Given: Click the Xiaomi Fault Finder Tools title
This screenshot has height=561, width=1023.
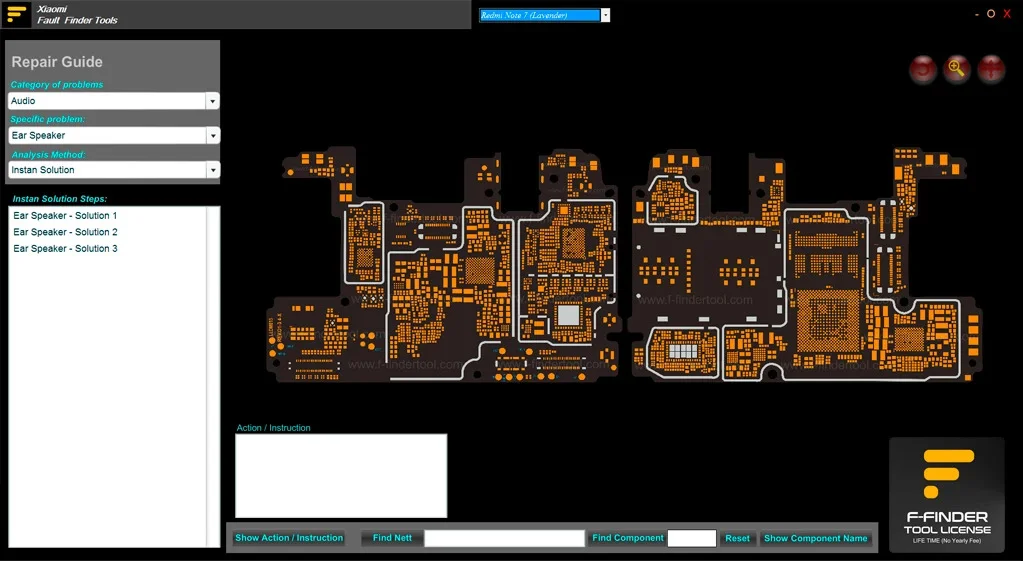Looking at the screenshot, I should tap(77, 15).
